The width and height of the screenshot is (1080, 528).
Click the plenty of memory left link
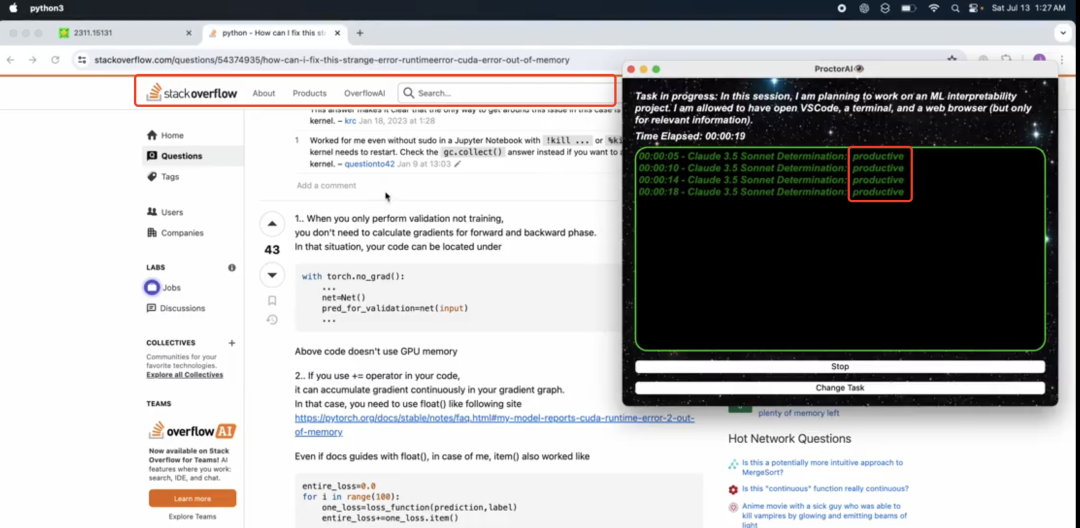(799, 413)
